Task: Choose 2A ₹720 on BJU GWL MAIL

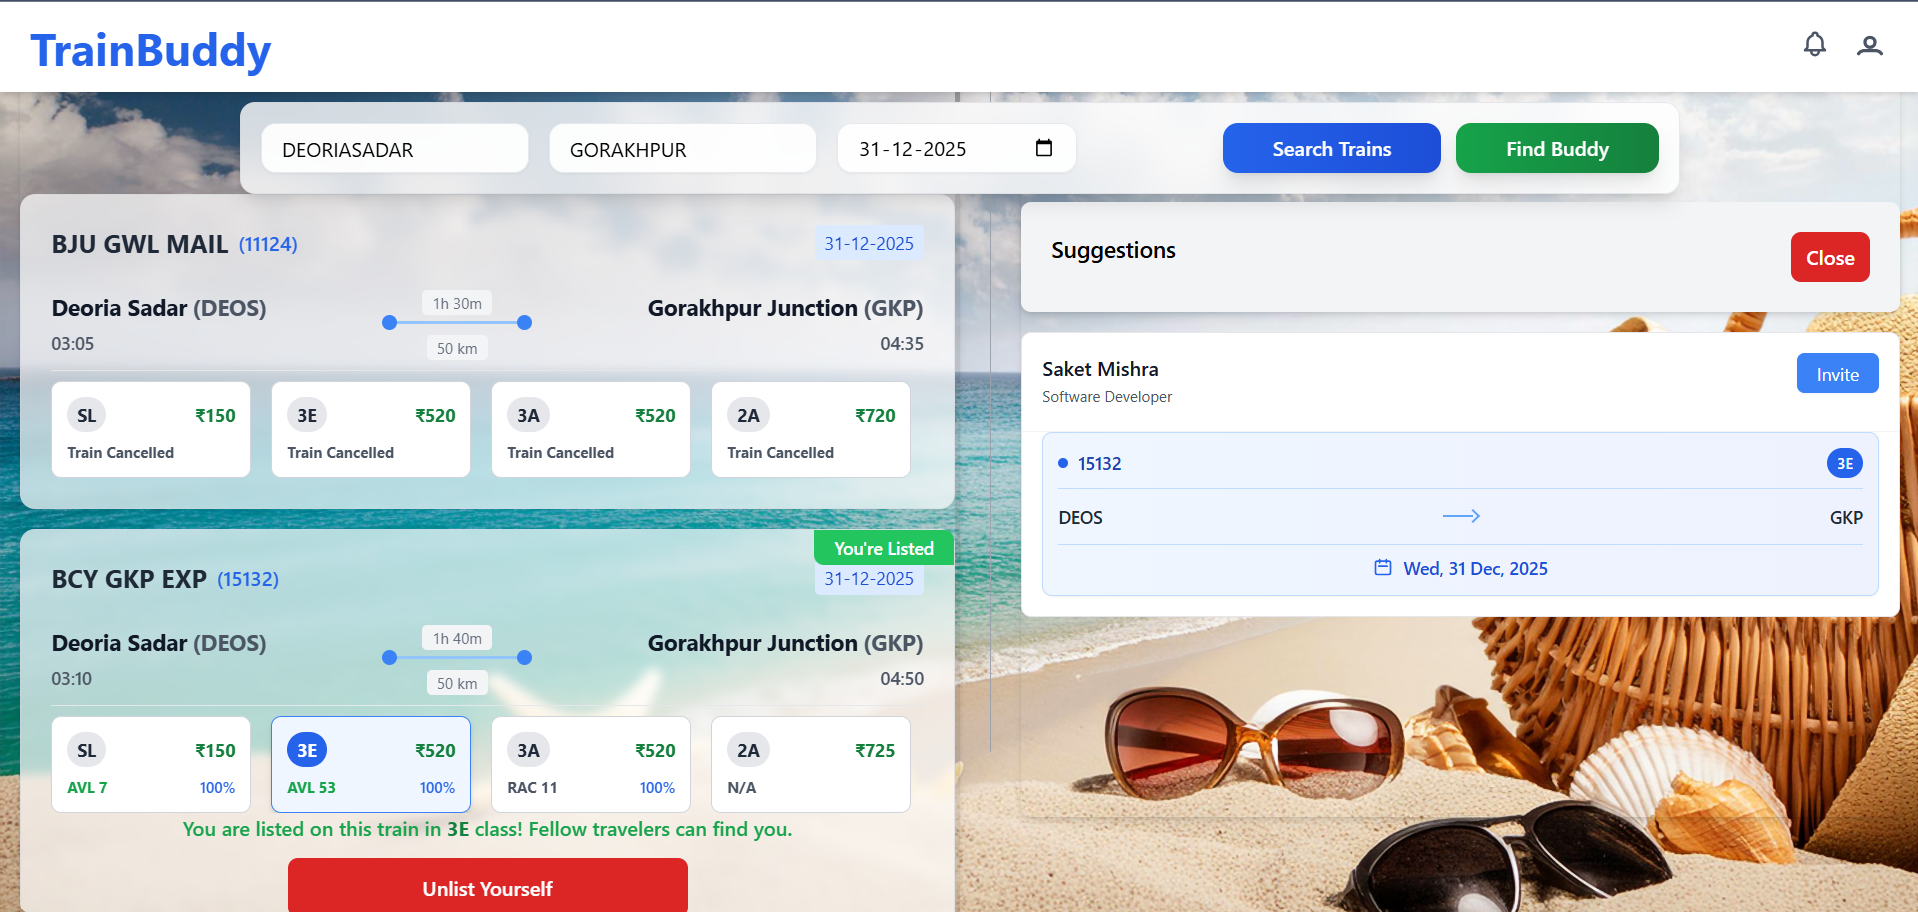Action: [x=811, y=430]
